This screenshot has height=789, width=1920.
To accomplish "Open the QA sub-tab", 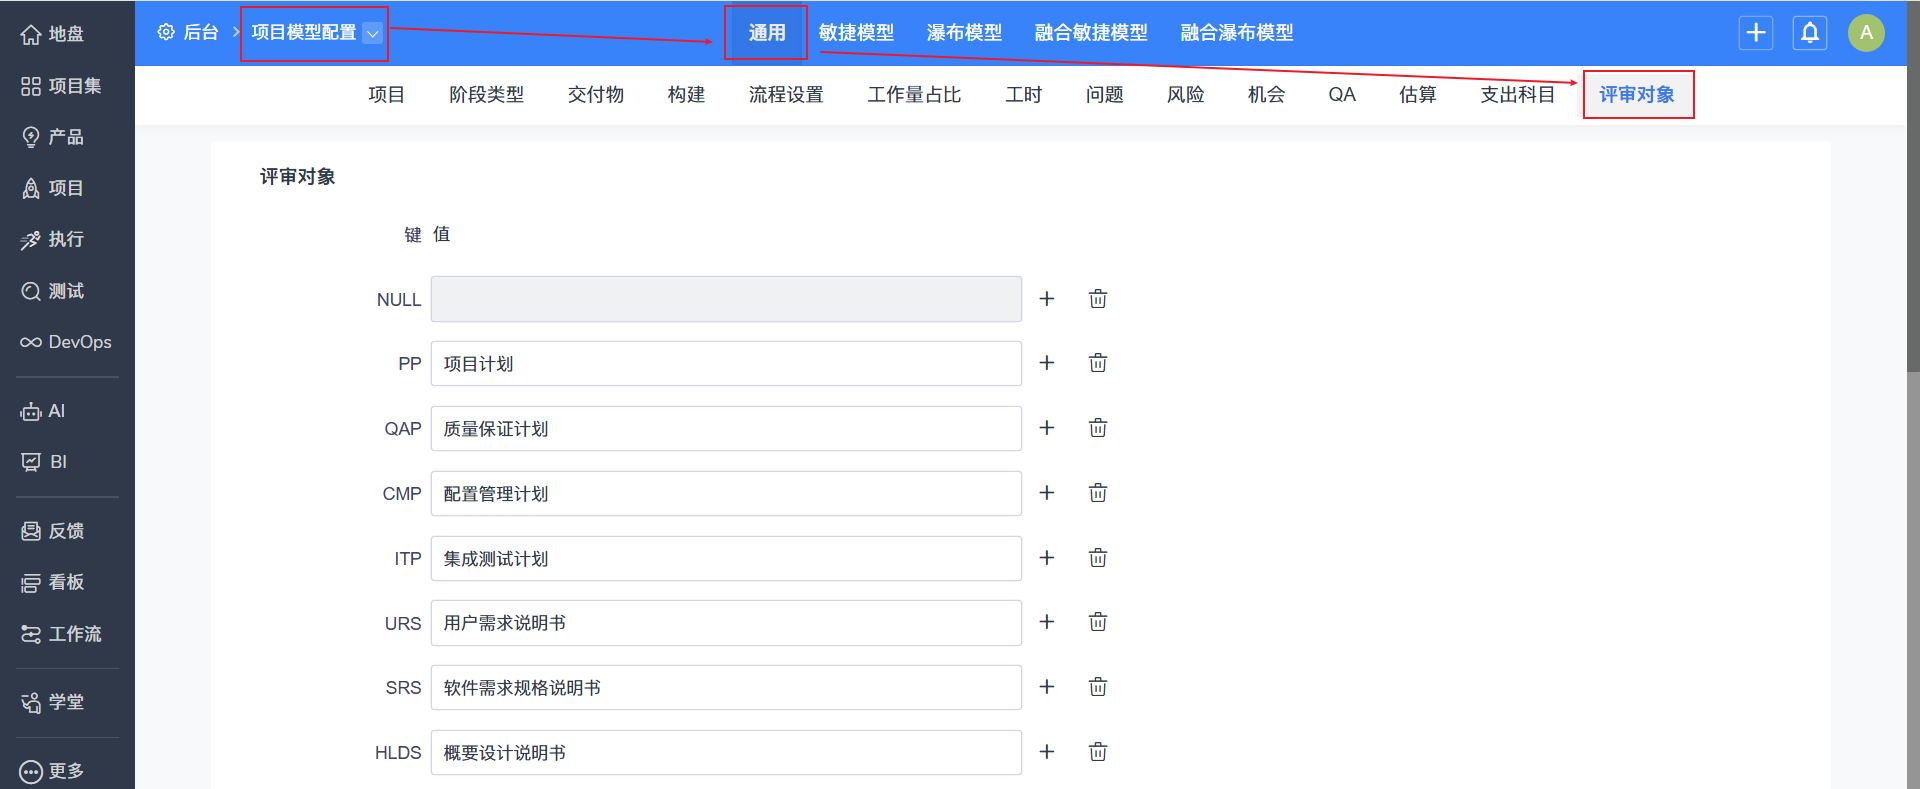I will tap(1342, 95).
